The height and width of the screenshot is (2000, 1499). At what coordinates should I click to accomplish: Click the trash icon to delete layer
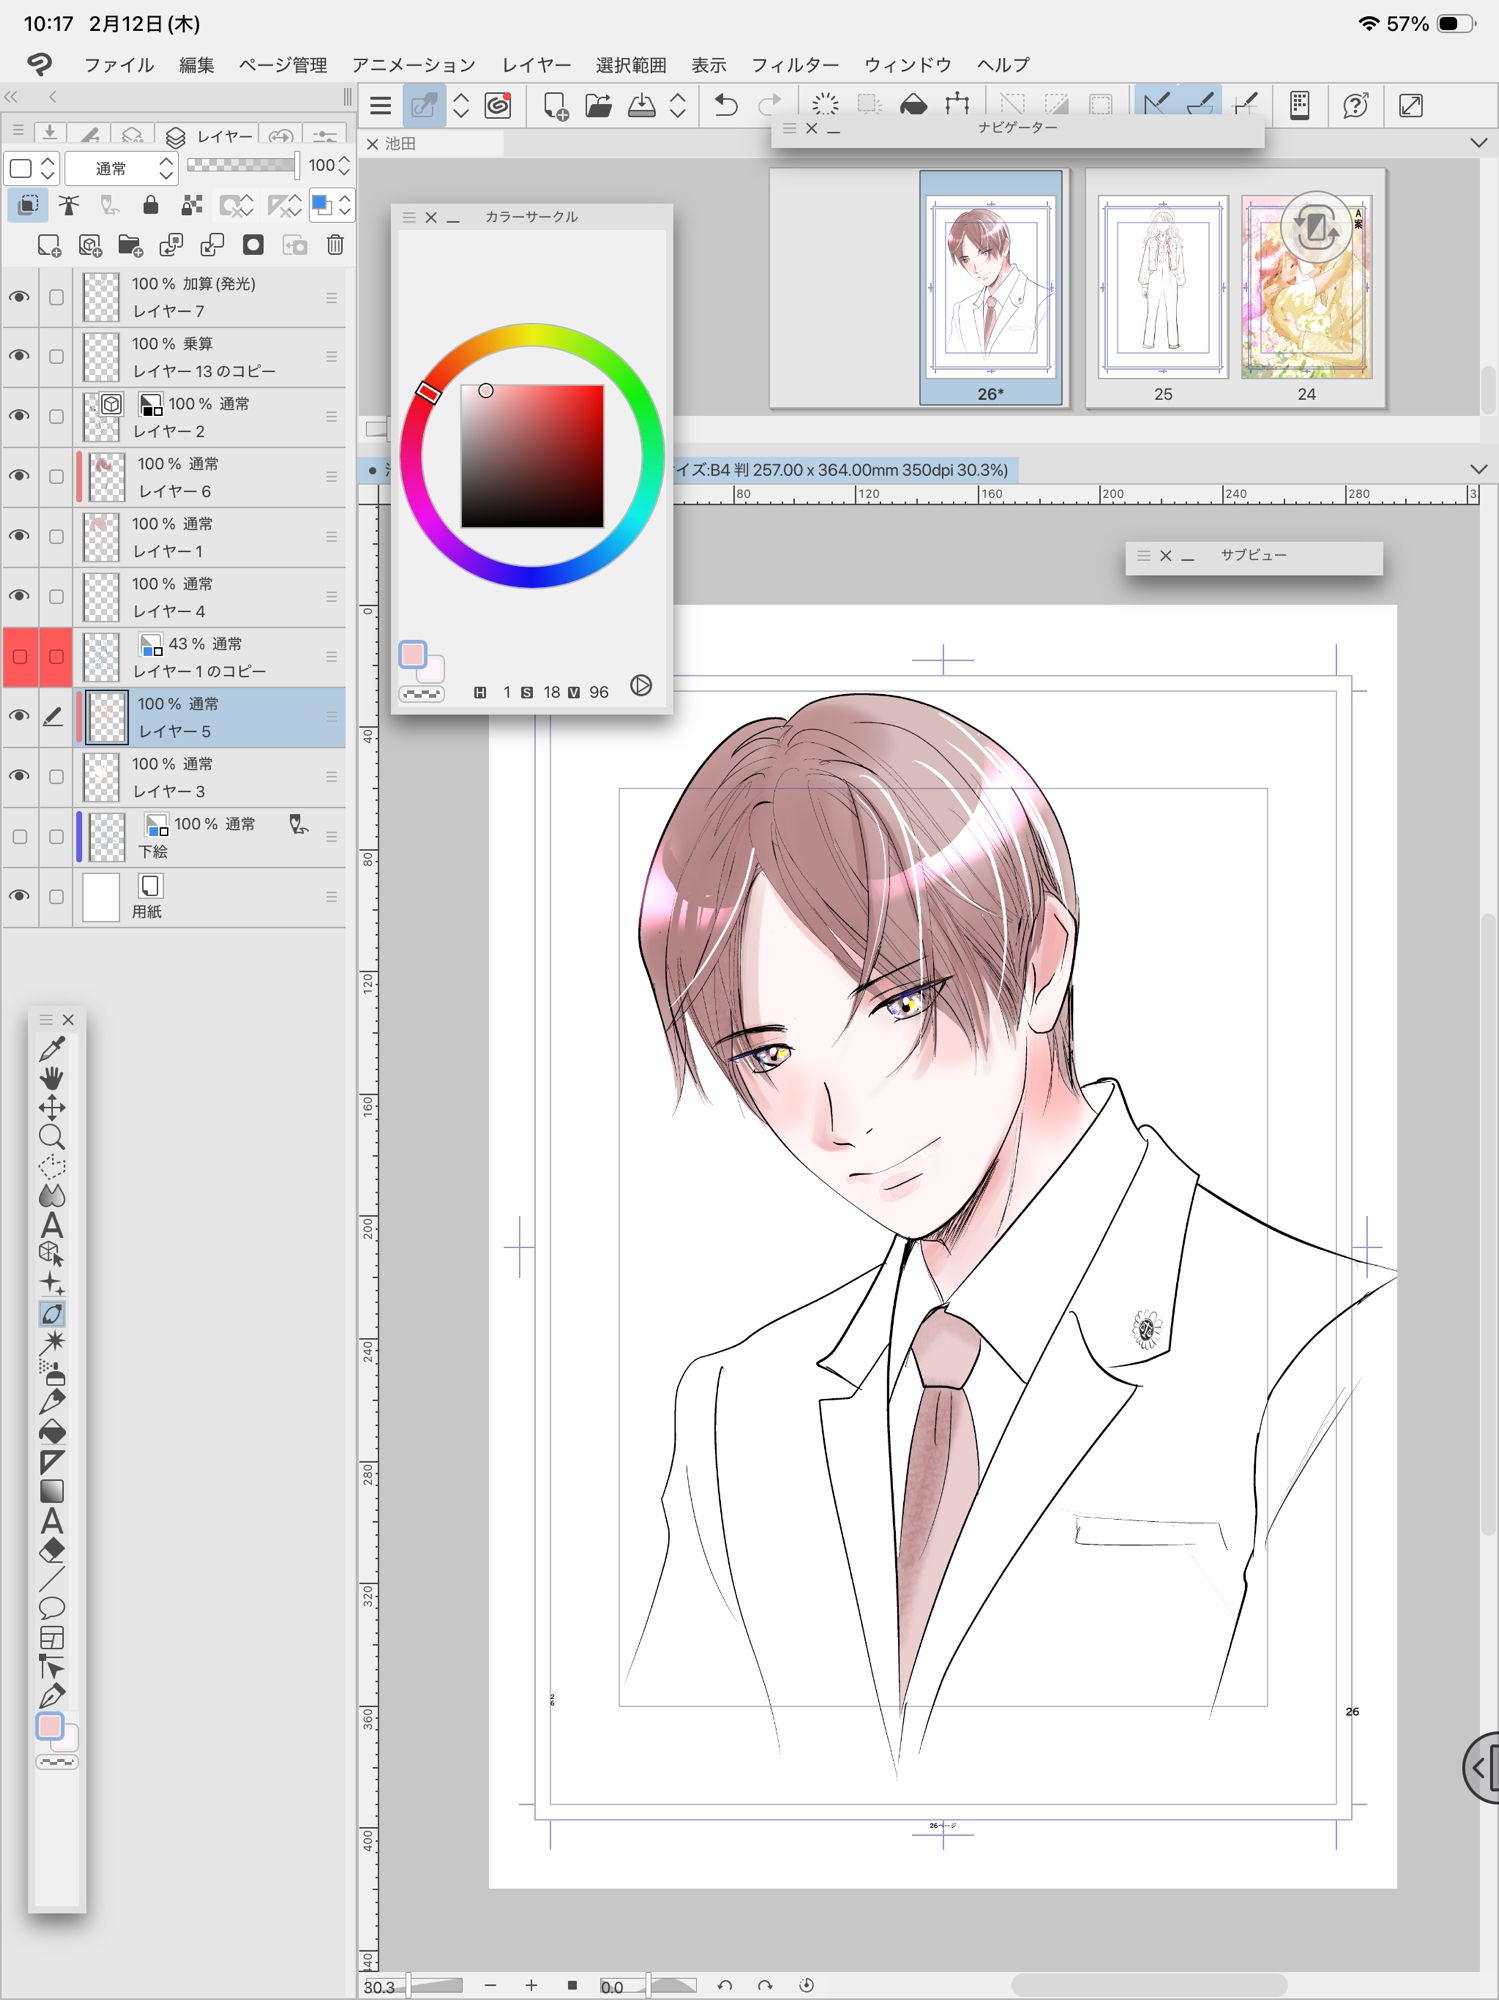coord(335,245)
